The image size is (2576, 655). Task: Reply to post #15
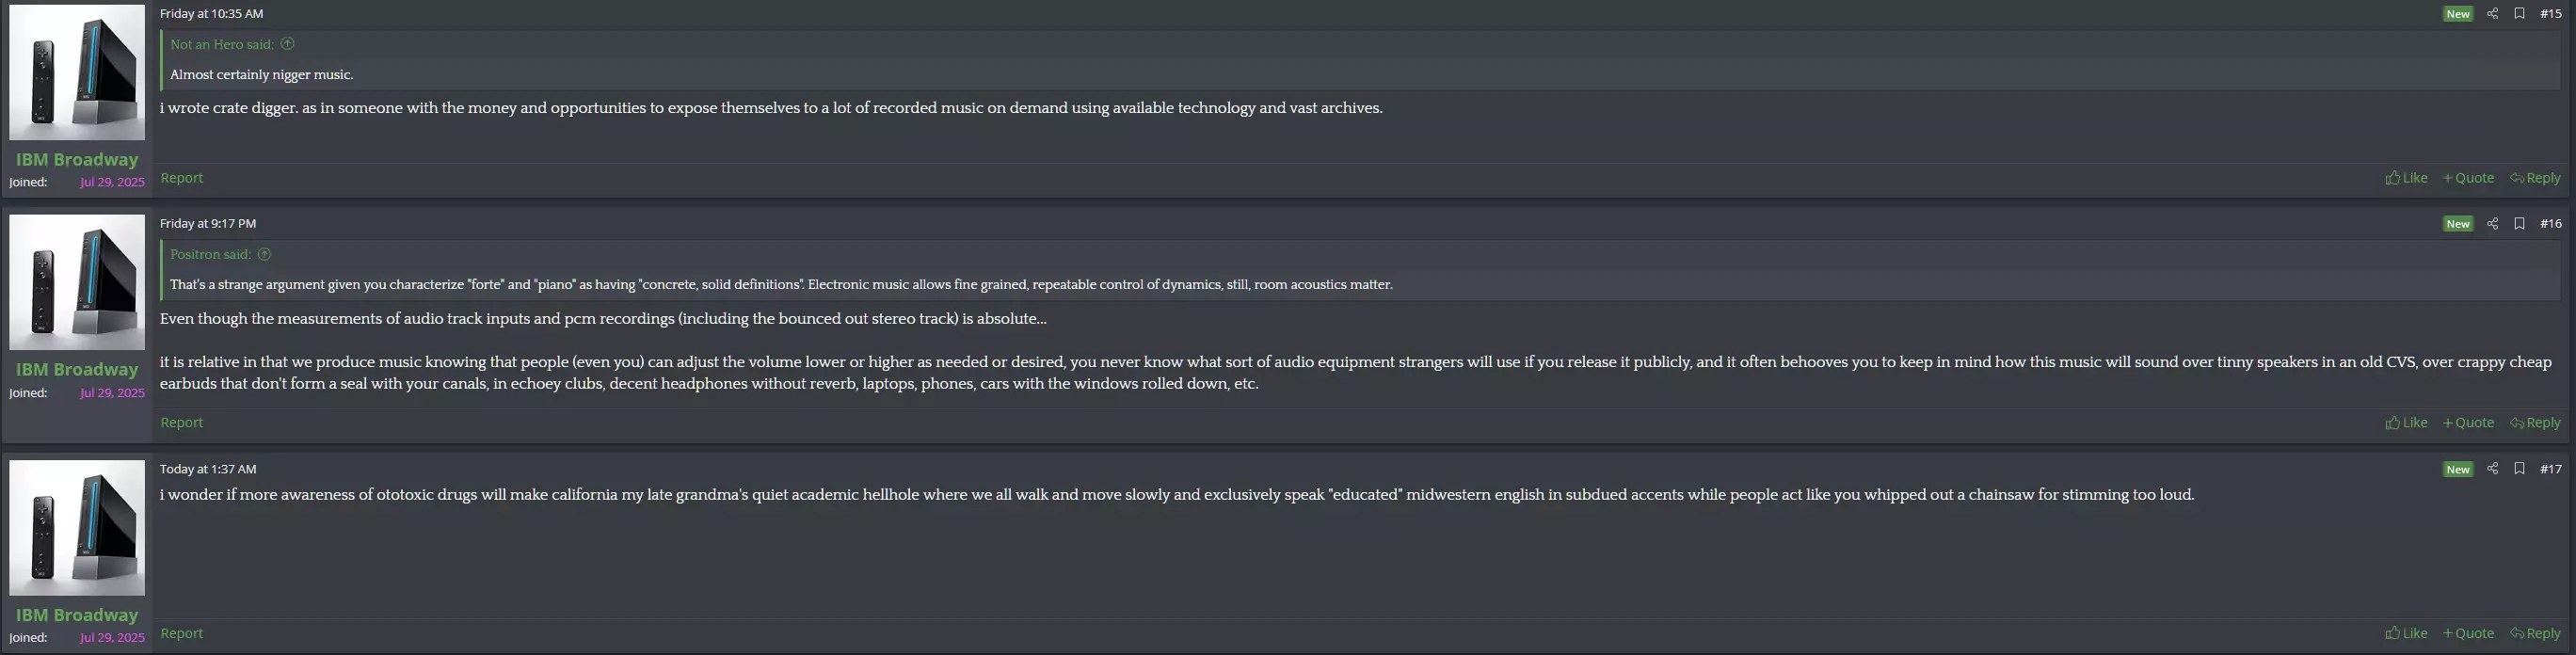(2535, 178)
